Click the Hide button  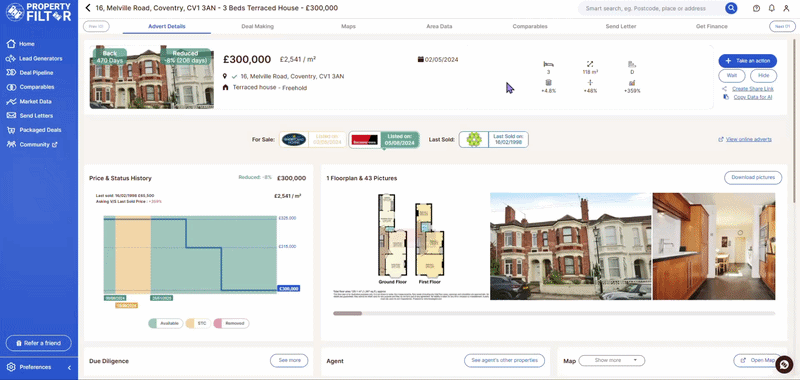tap(763, 75)
